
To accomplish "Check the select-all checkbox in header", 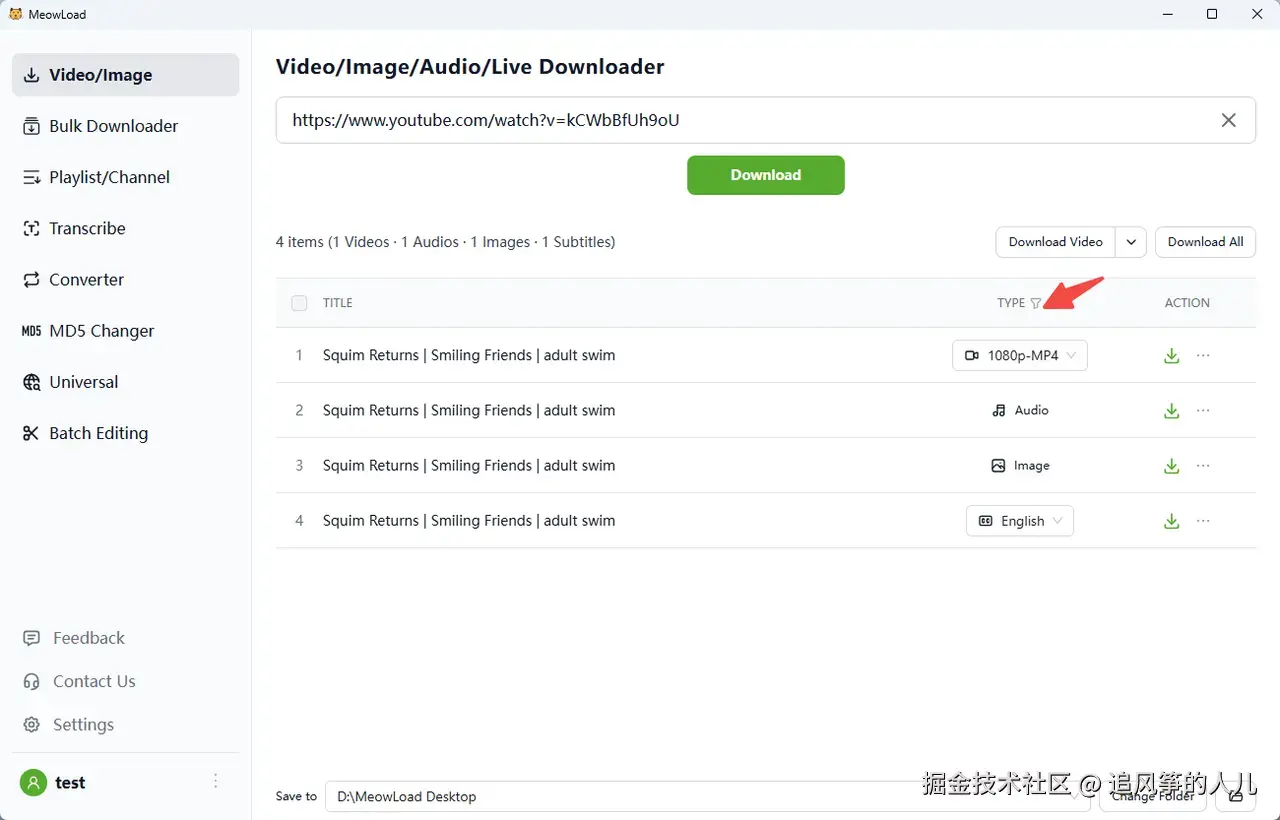I will [x=299, y=303].
